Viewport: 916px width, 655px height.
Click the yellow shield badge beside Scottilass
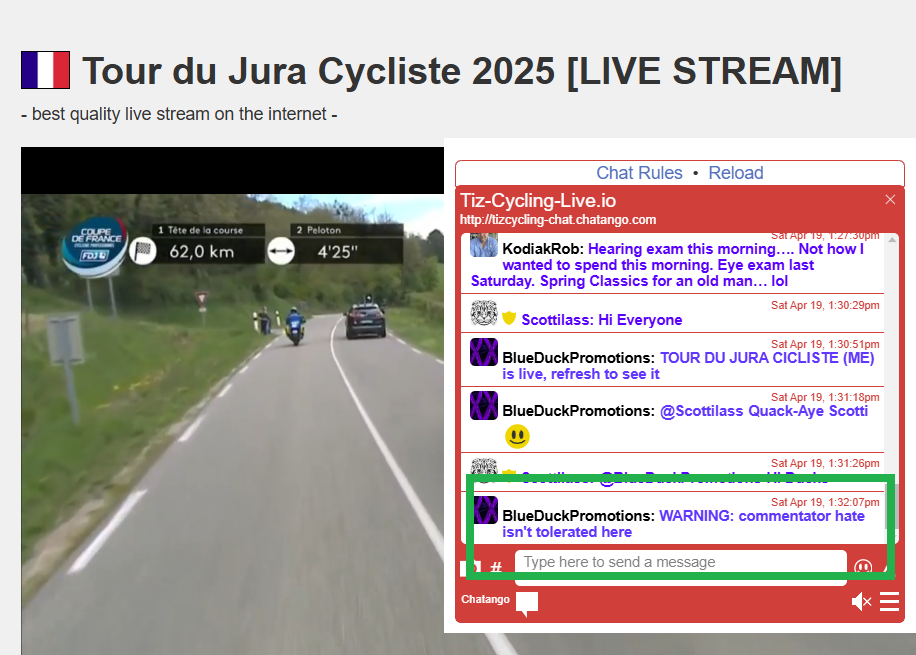(509, 318)
